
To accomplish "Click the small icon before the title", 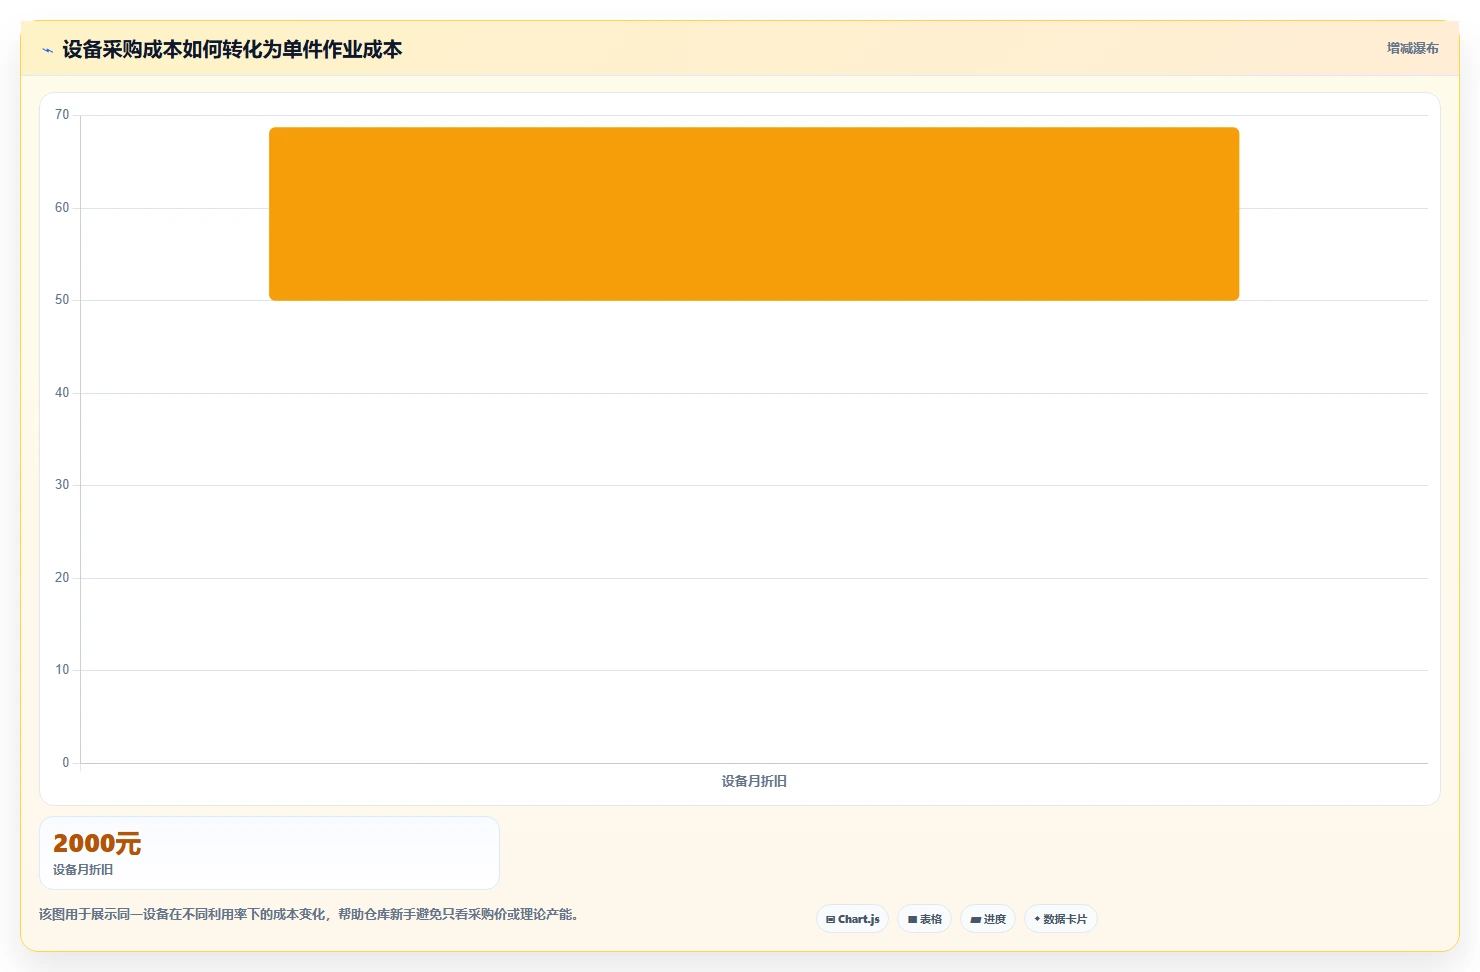I will [x=47, y=50].
